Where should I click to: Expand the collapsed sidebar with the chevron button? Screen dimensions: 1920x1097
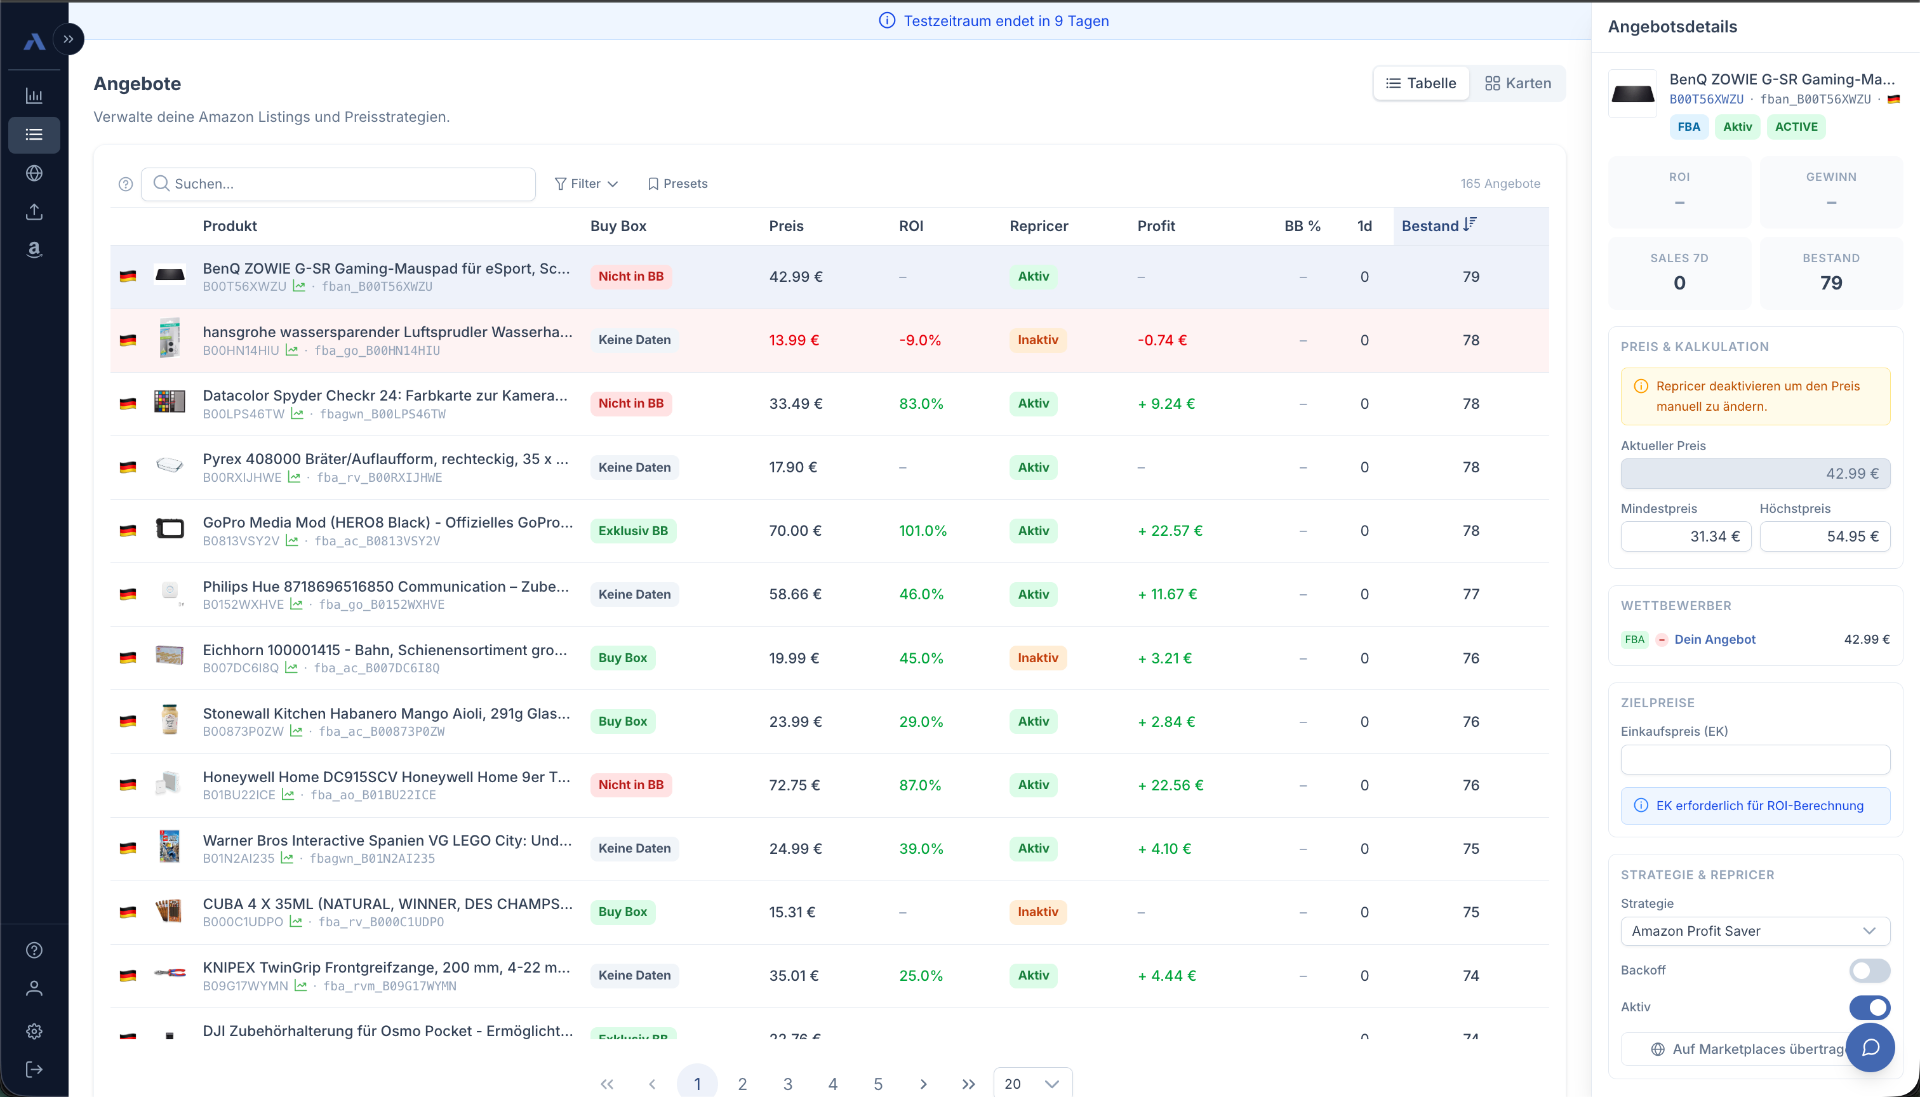click(69, 39)
